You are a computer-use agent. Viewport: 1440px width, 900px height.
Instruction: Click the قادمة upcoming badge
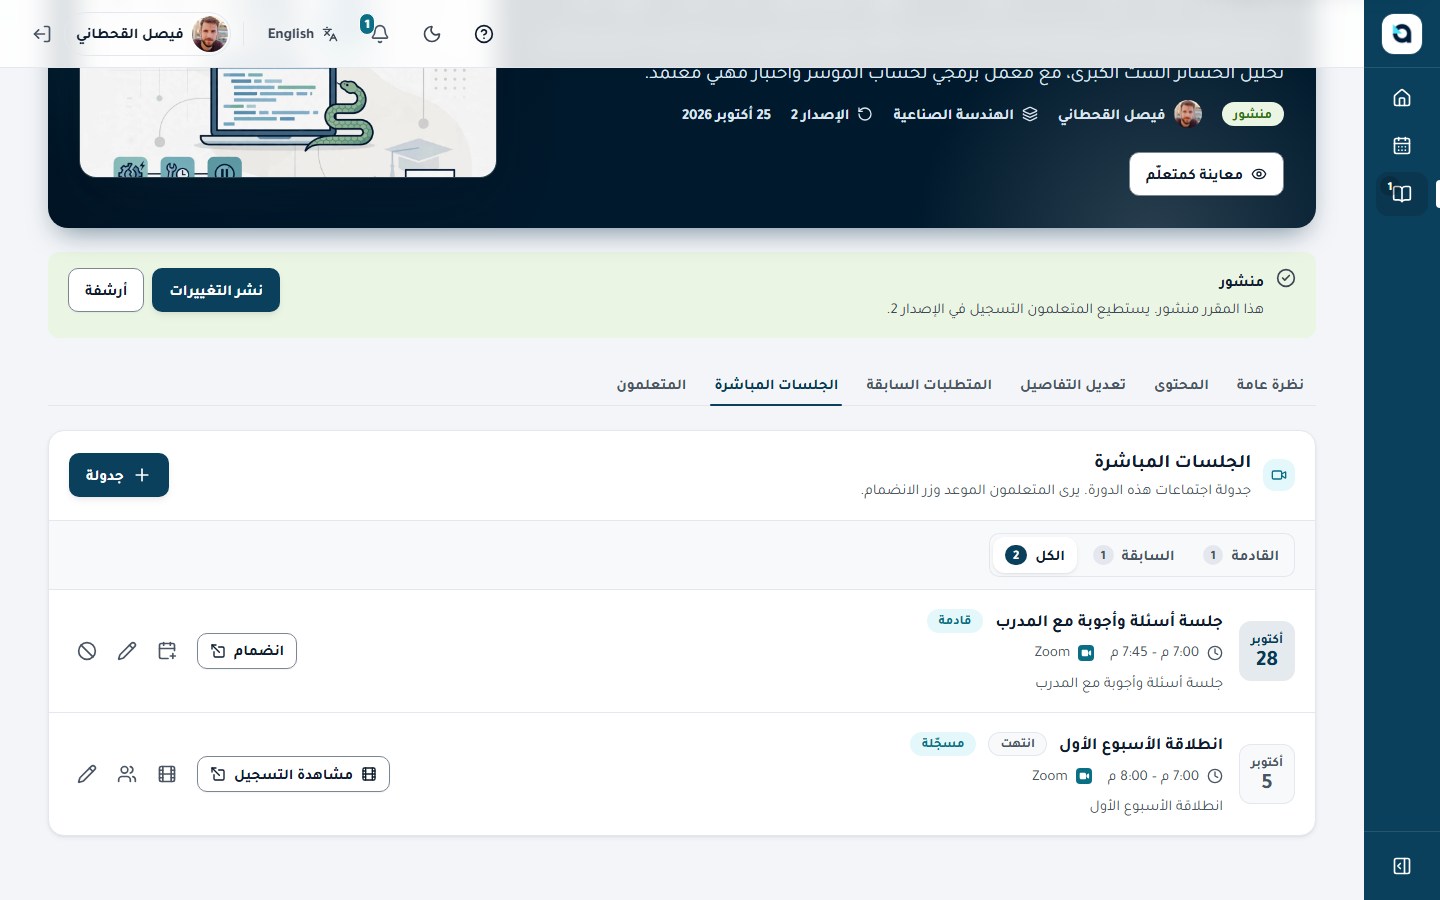[955, 620]
